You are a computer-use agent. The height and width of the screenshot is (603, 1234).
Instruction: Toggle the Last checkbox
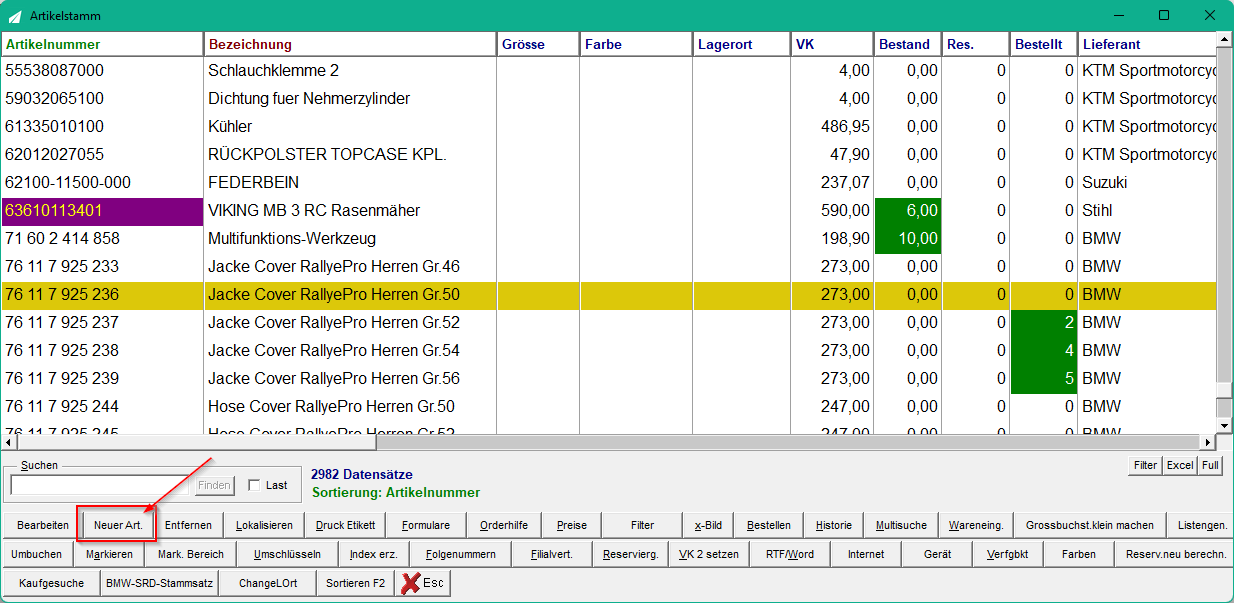coord(254,485)
